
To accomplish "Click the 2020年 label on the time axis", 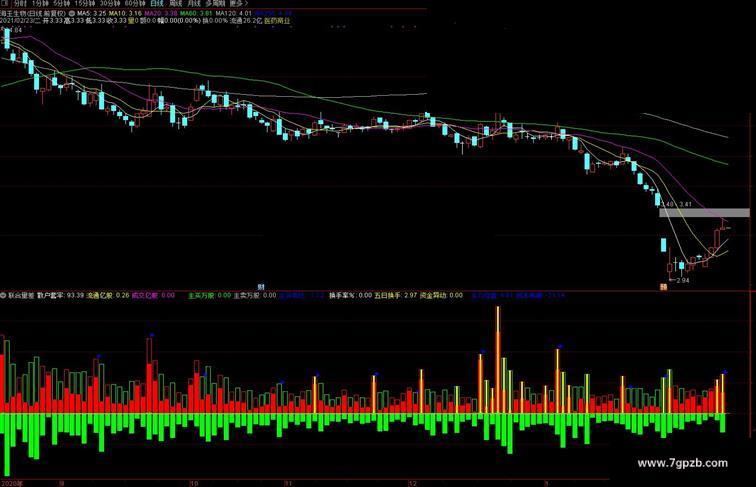I will coord(12,483).
